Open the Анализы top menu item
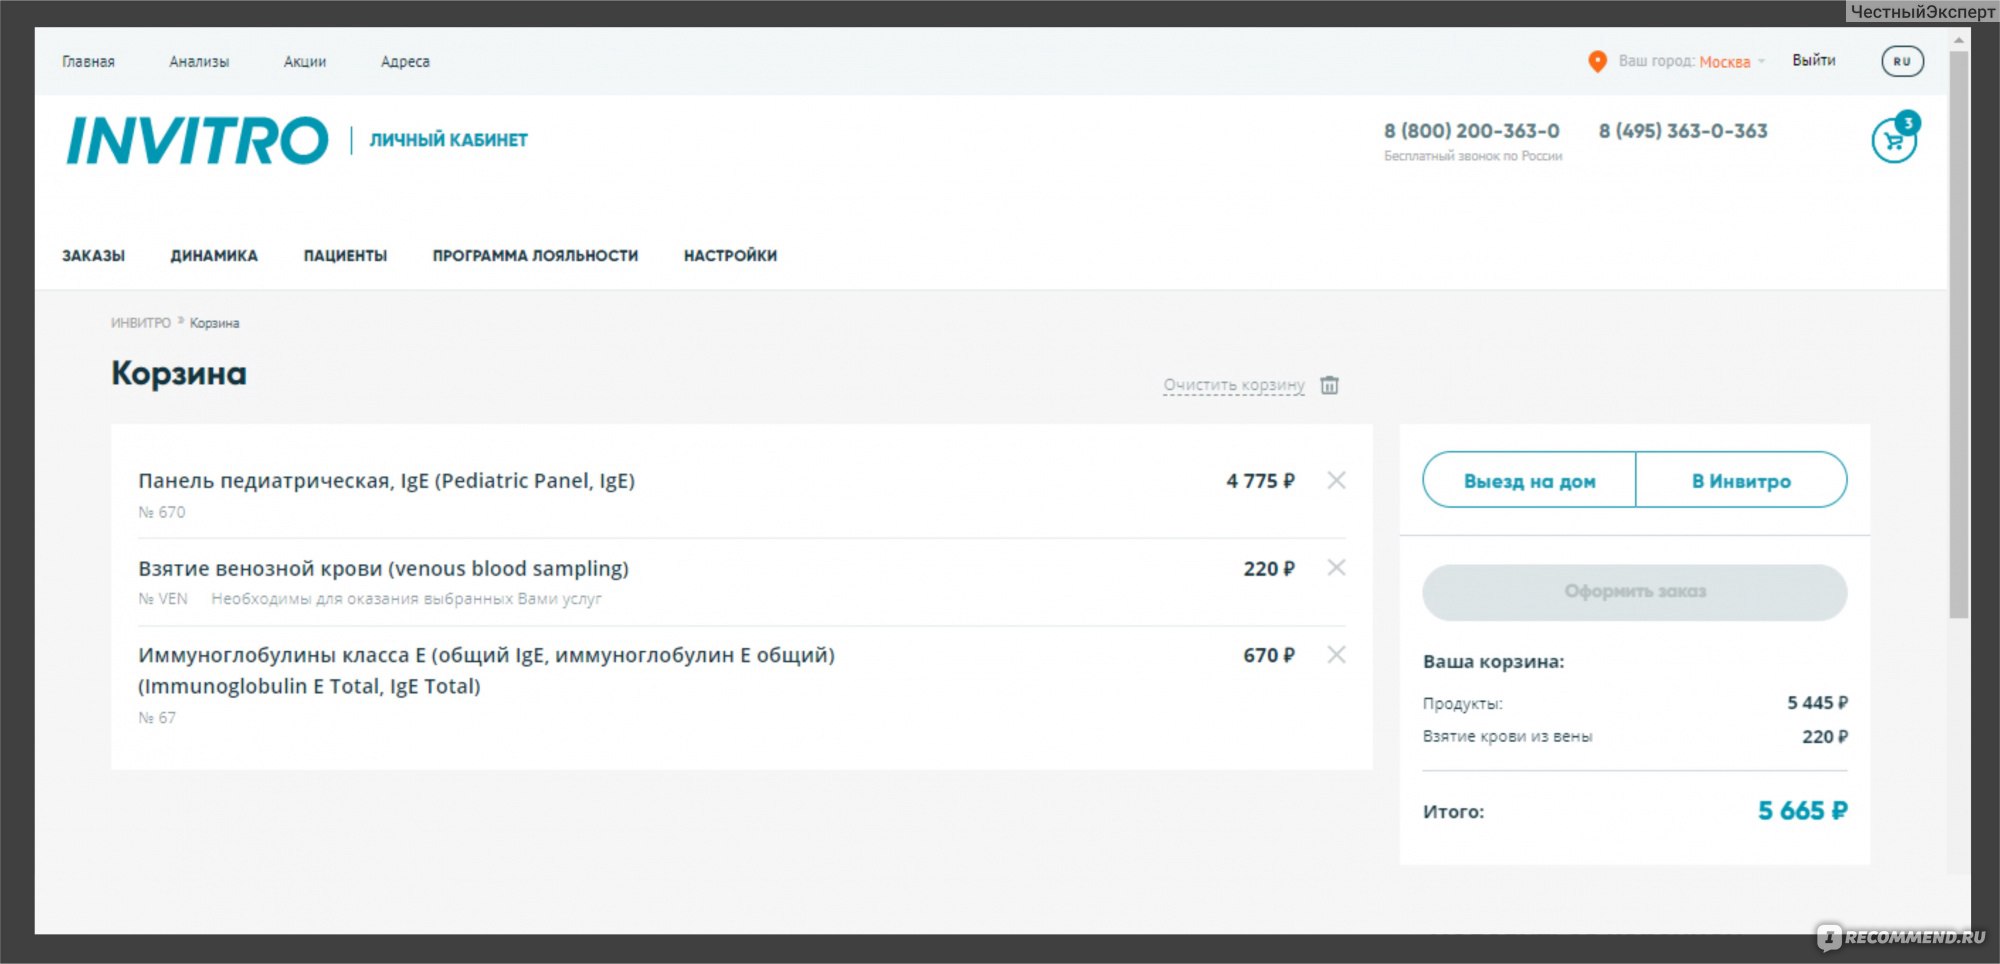The width and height of the screenshot is (2000, 964). [199, 62]
